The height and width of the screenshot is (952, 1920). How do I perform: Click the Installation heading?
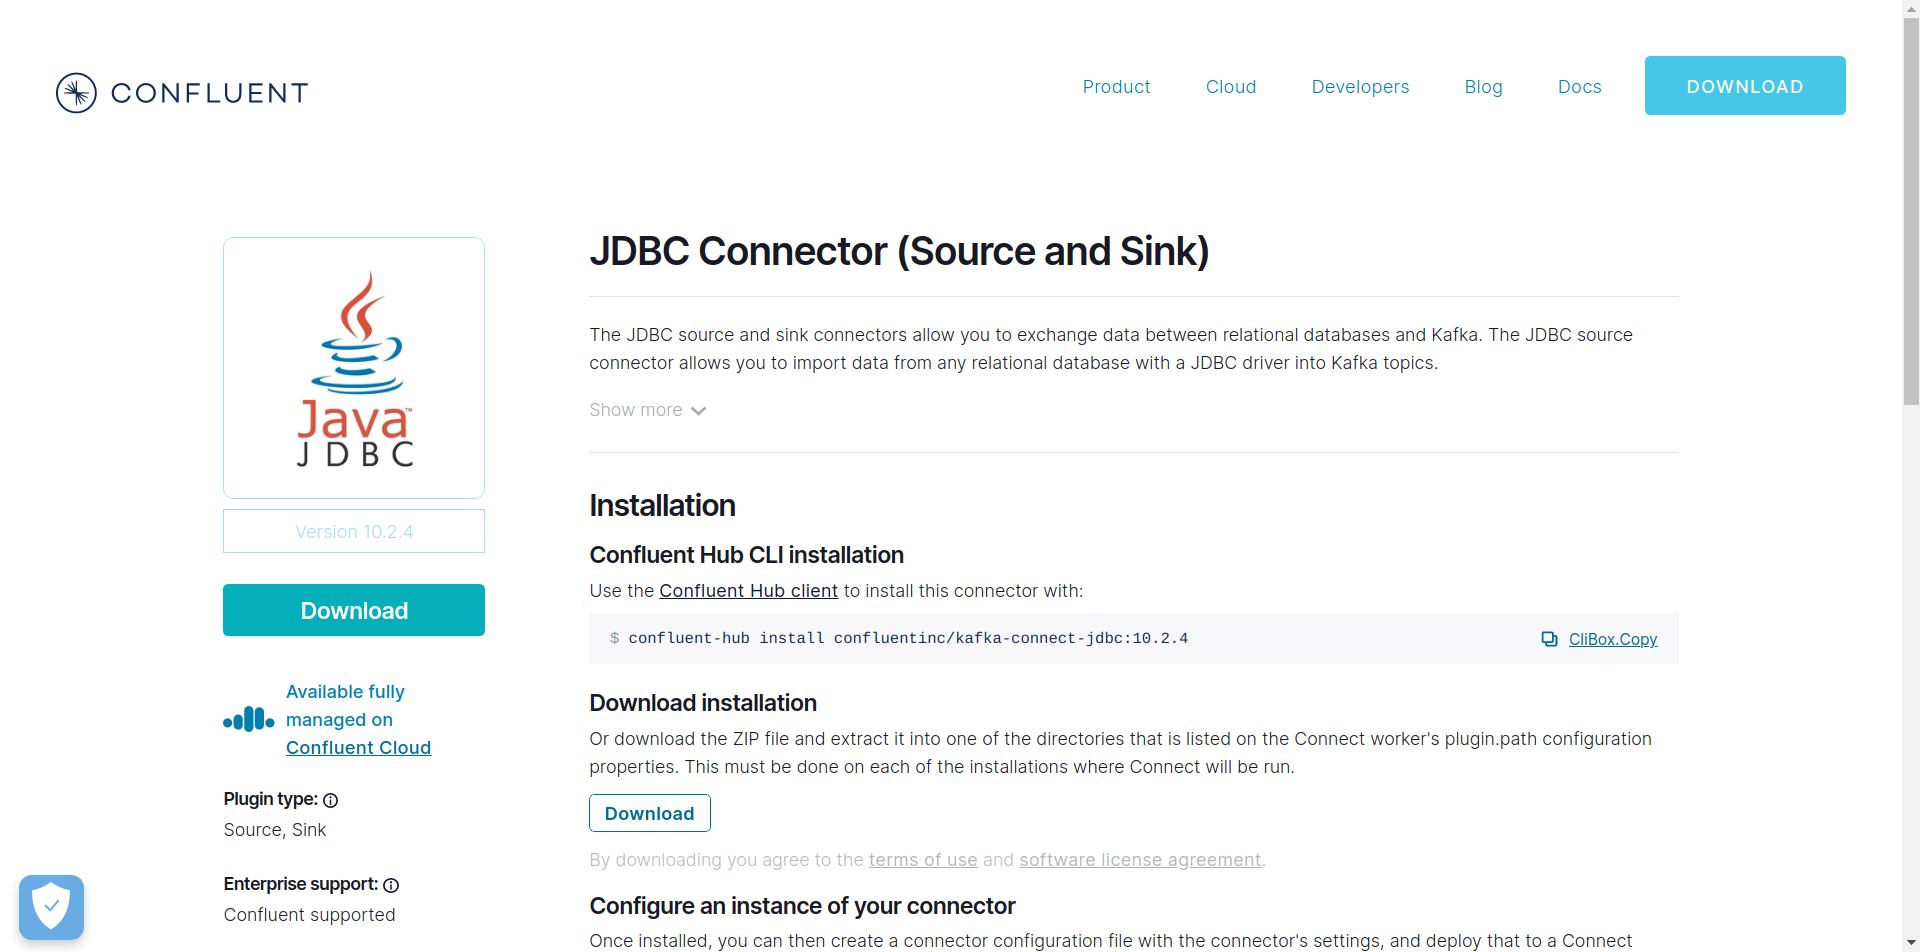[x=662, y=506]
